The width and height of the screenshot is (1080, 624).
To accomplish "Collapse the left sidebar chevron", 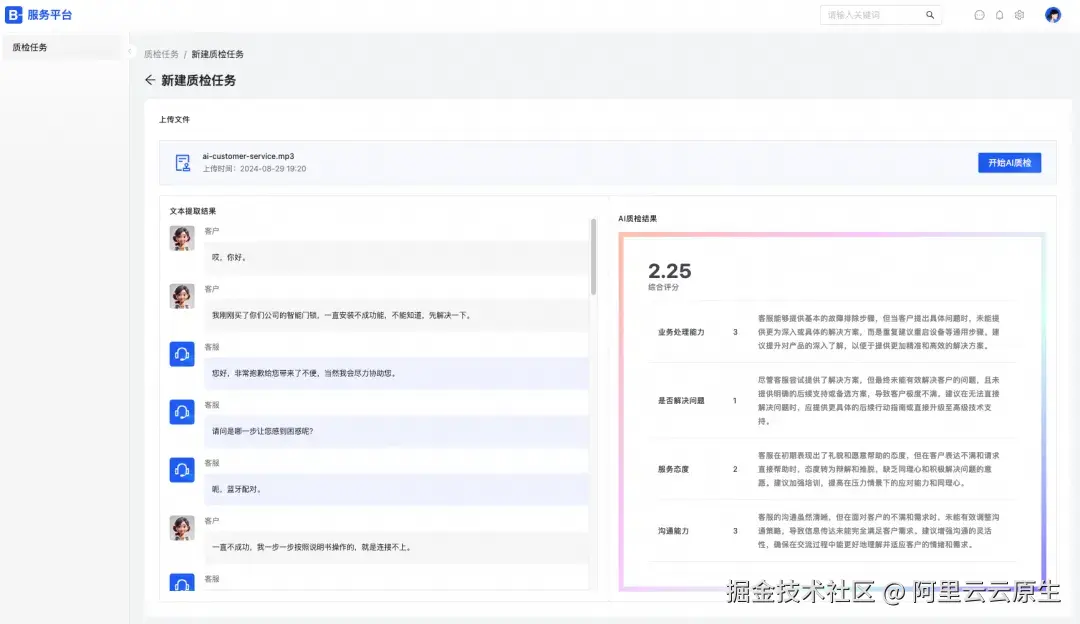I will (x=129, y=51).
